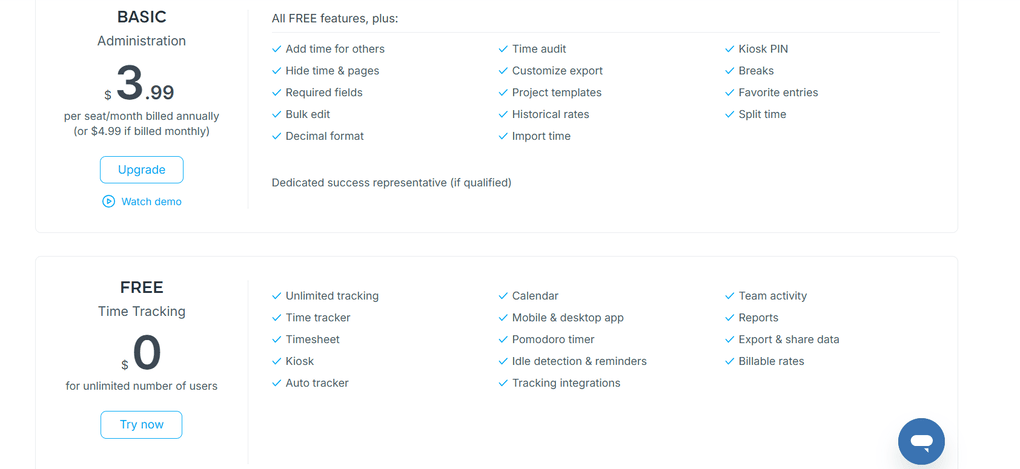
Task: Click the Export & share data feature
Action: coord(788,340)
